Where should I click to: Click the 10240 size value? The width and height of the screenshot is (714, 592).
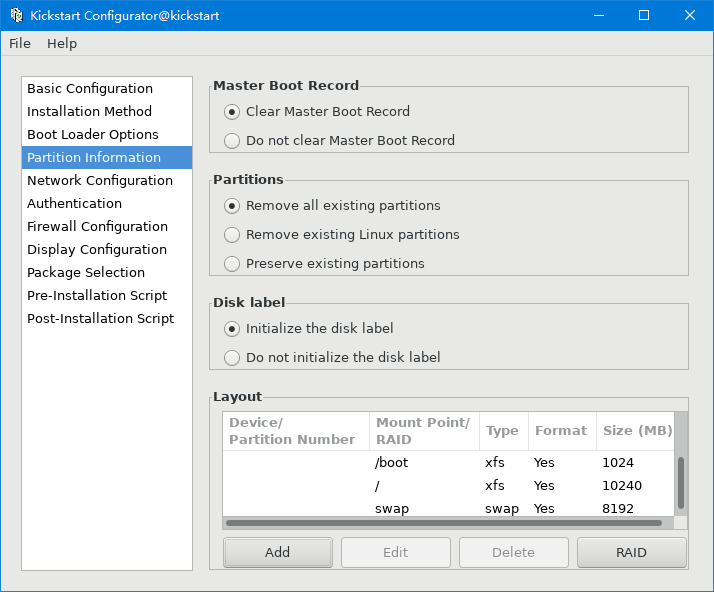coord(622,486)
